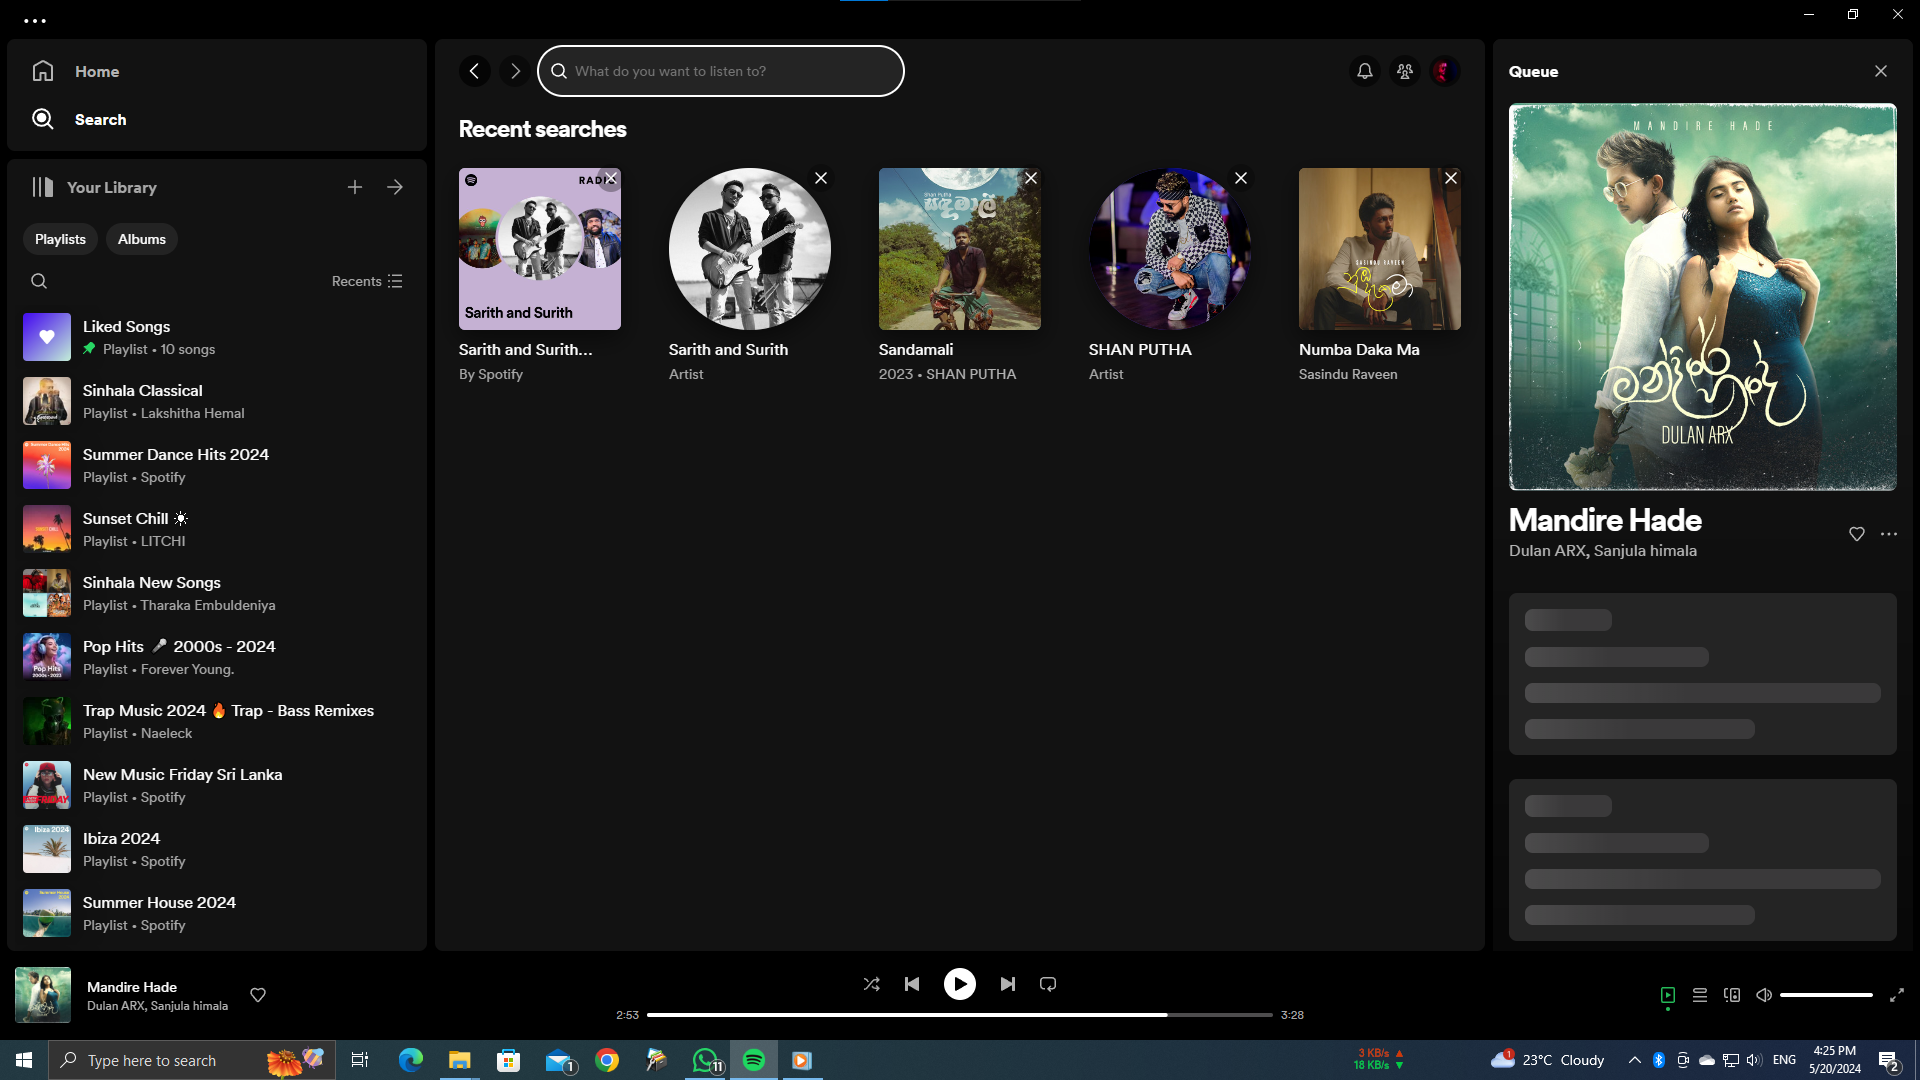1920x1080 pixels.
Task: Open Pop Hits 2000s - 2024 playlist
Action: pos(217,657)
